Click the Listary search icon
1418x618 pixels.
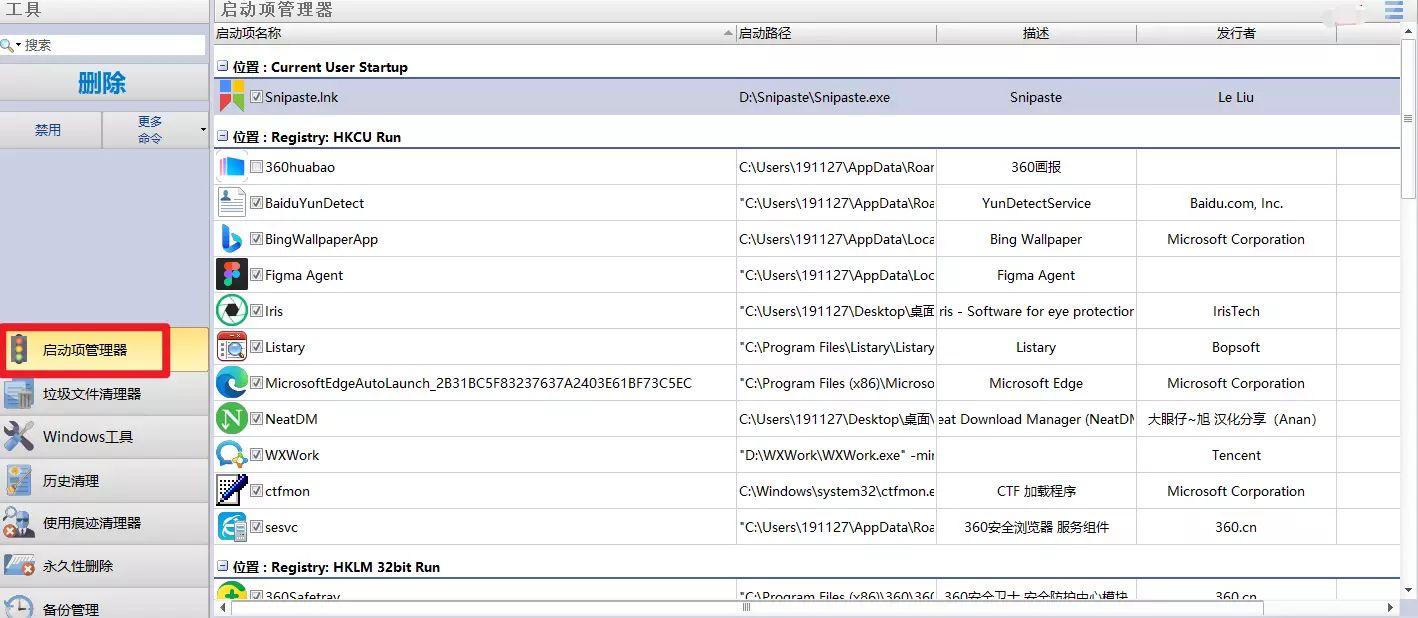click(232, 347)
